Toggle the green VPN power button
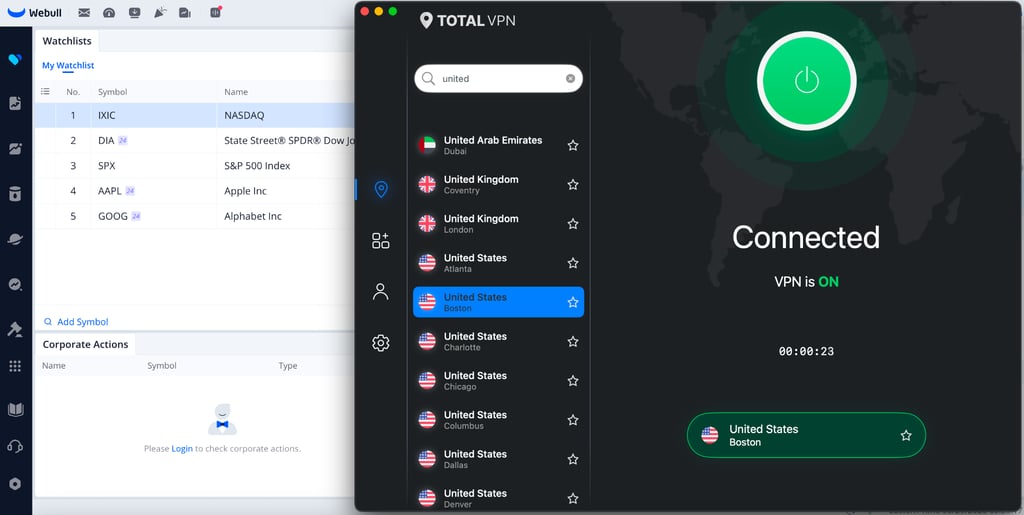This screenshot has height=515, width=1024. [807, 80]
